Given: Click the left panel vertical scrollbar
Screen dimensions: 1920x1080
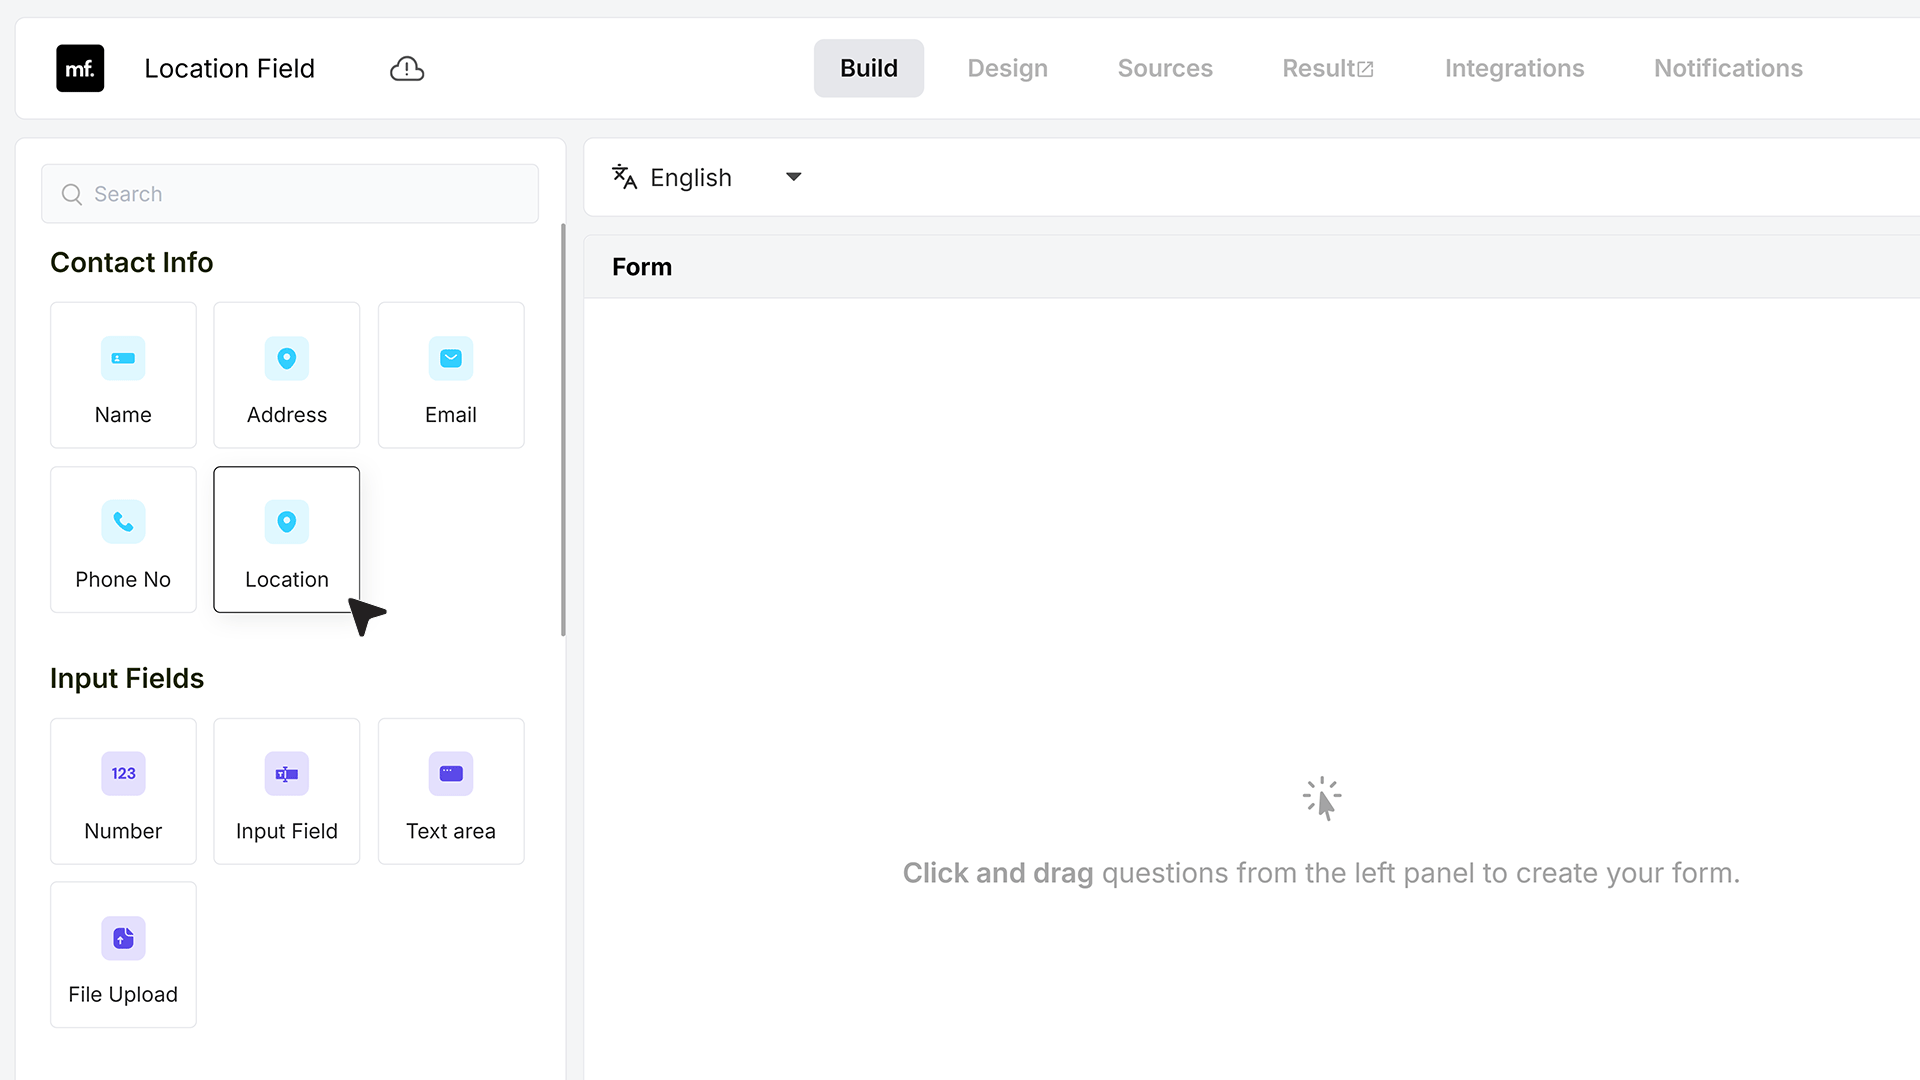Looking at the screenshot, I should 563,430.
